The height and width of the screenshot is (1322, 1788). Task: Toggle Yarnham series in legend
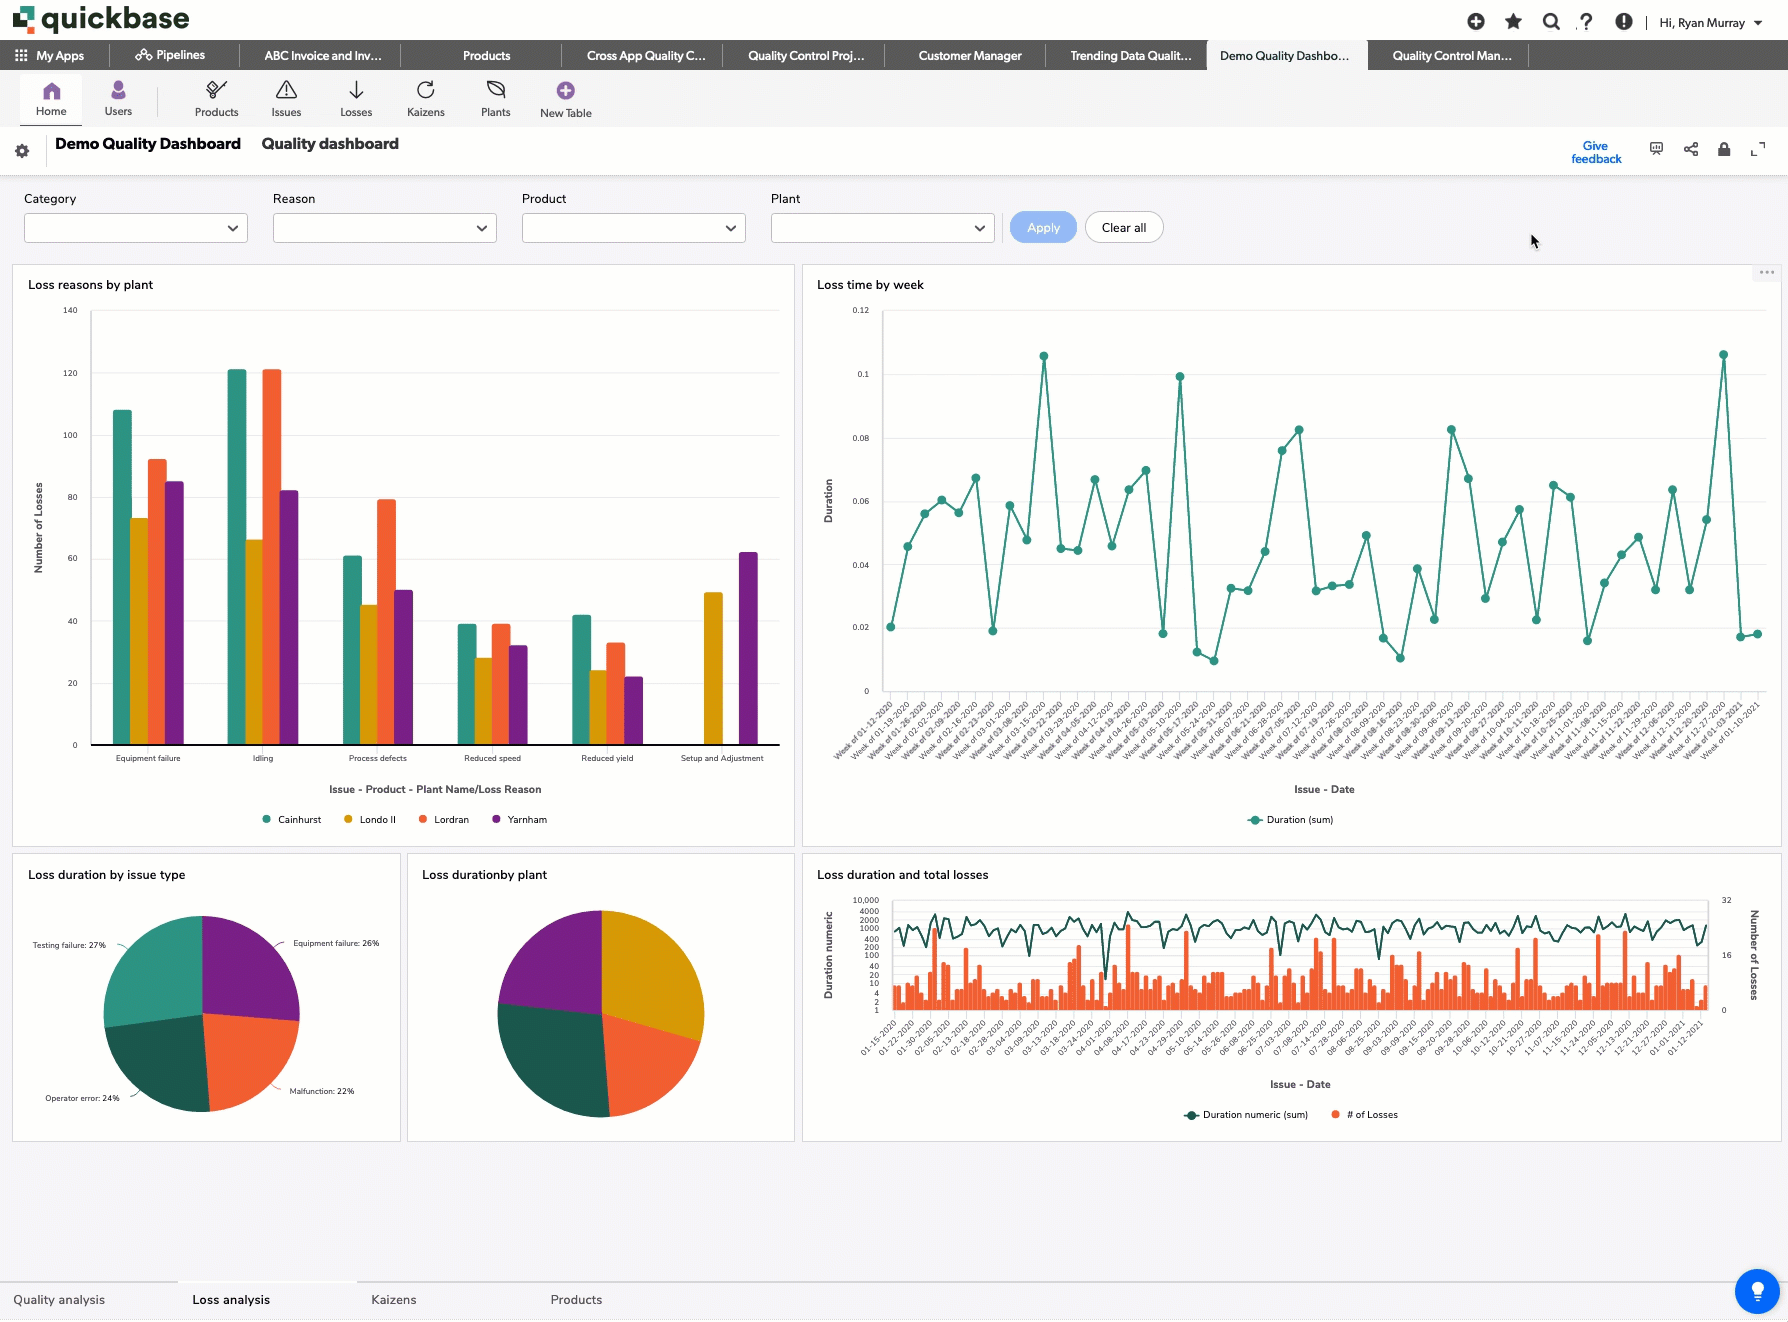tap(519, 820)
